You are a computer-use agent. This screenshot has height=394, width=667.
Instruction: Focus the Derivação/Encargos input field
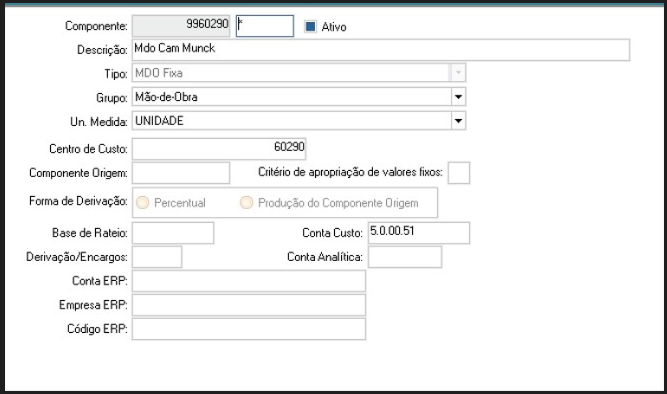point(157,257)
